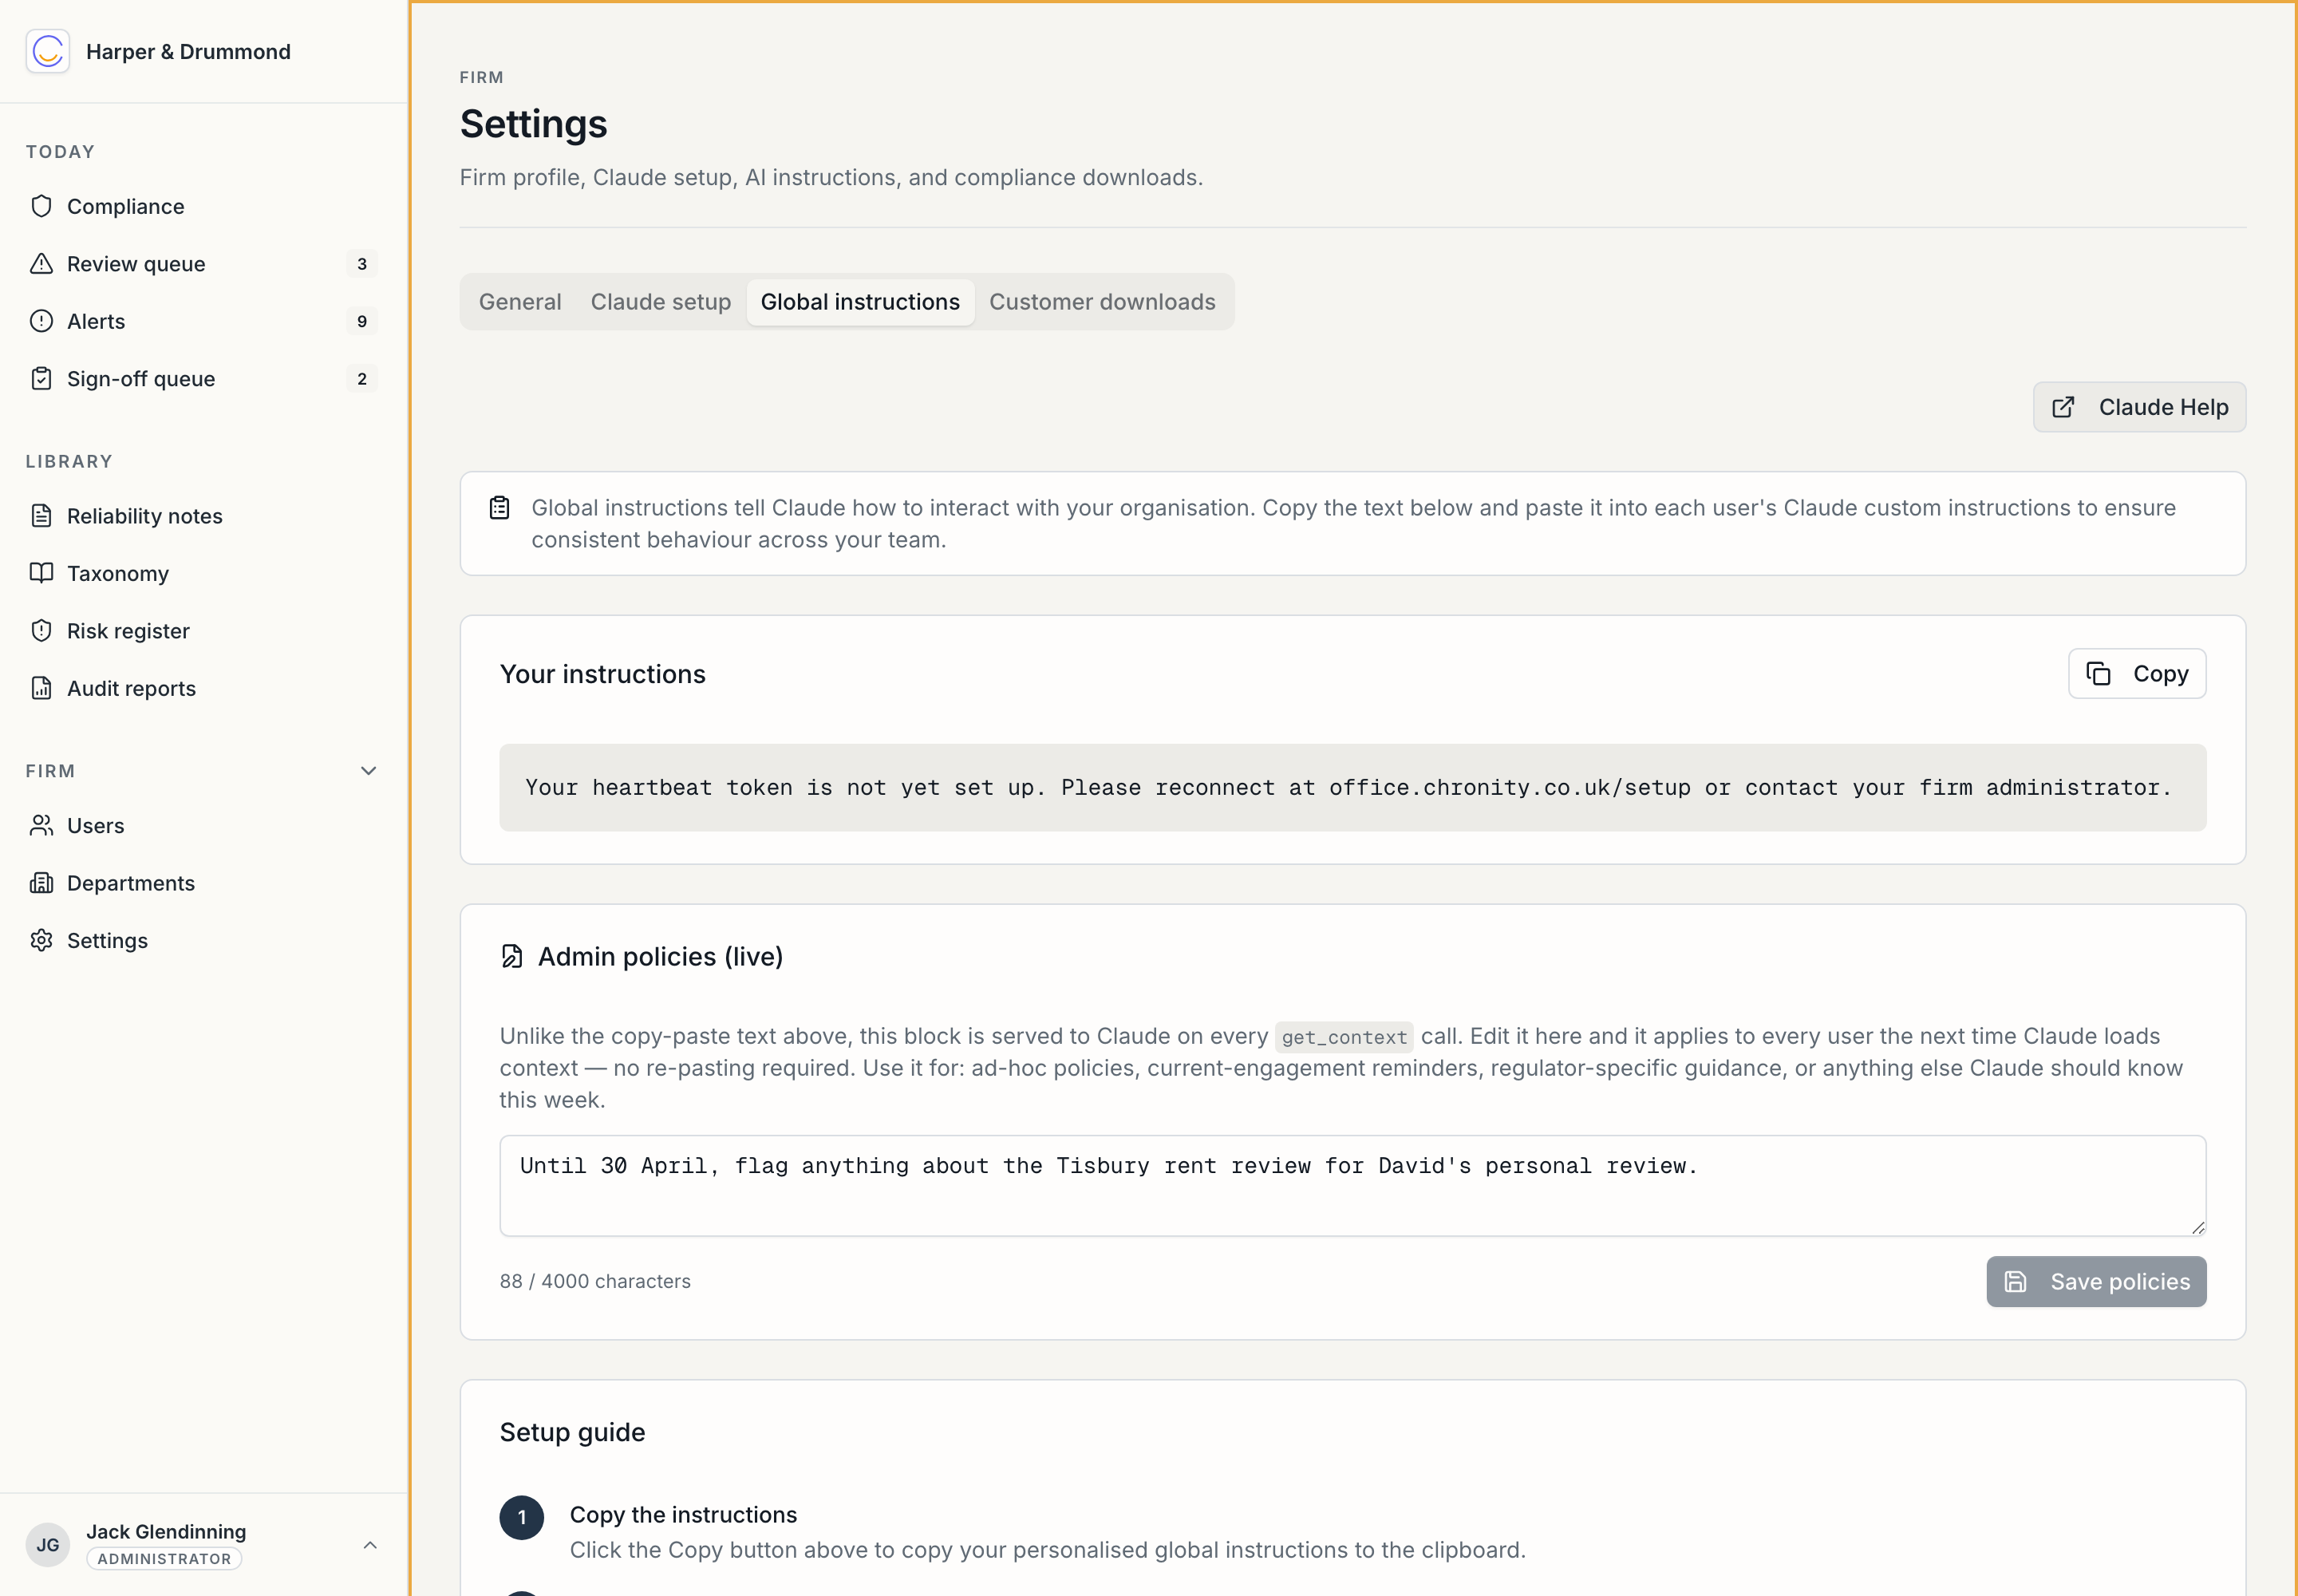Click the Alerts count badge 9
Image resolution: width=2298 pixels, height=1596 pixels.
point(362,321)
